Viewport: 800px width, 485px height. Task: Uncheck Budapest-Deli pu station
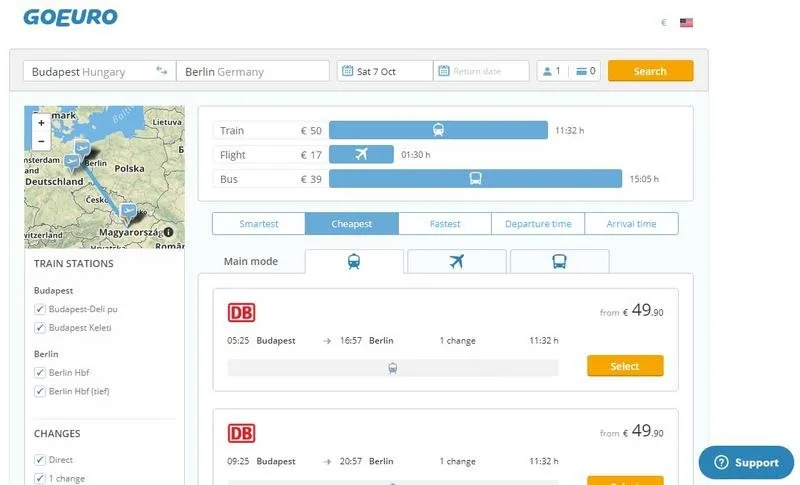coord(40,309)
